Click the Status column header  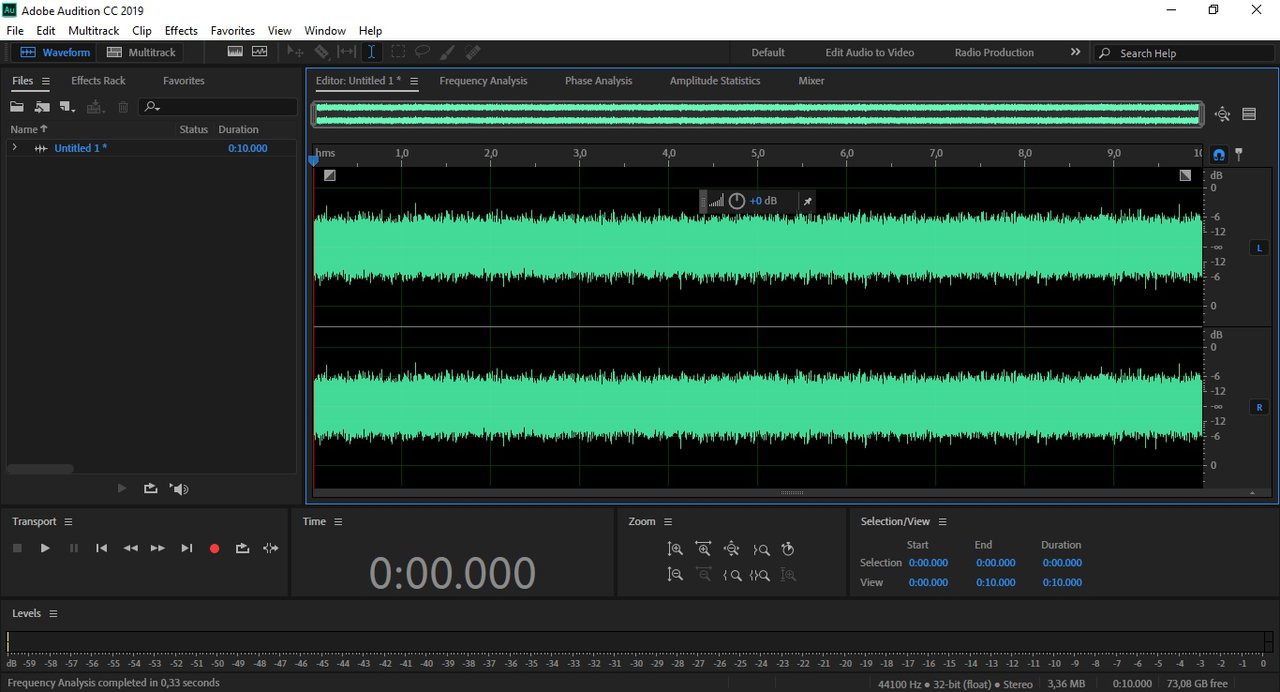[x=193, y=129]
